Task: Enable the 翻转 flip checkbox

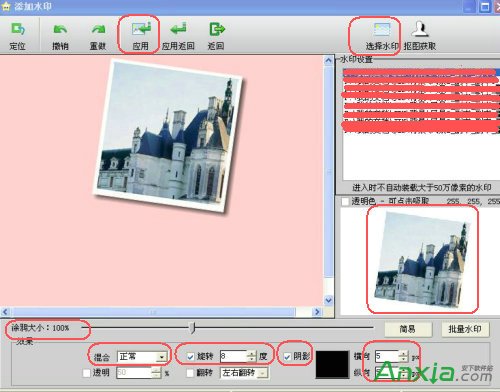Action: coord(190,373)
